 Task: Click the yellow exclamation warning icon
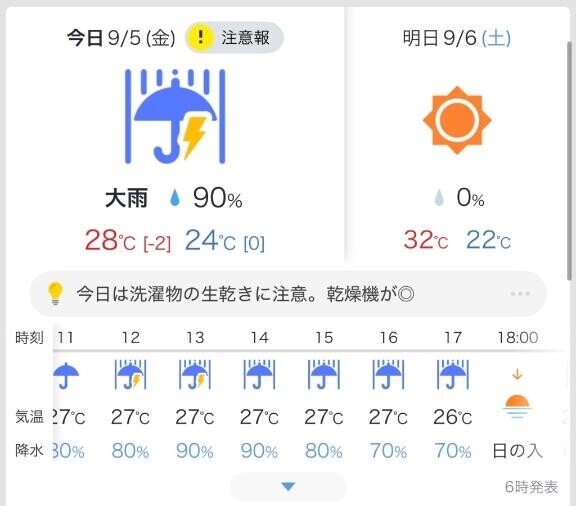pos(200,37)
